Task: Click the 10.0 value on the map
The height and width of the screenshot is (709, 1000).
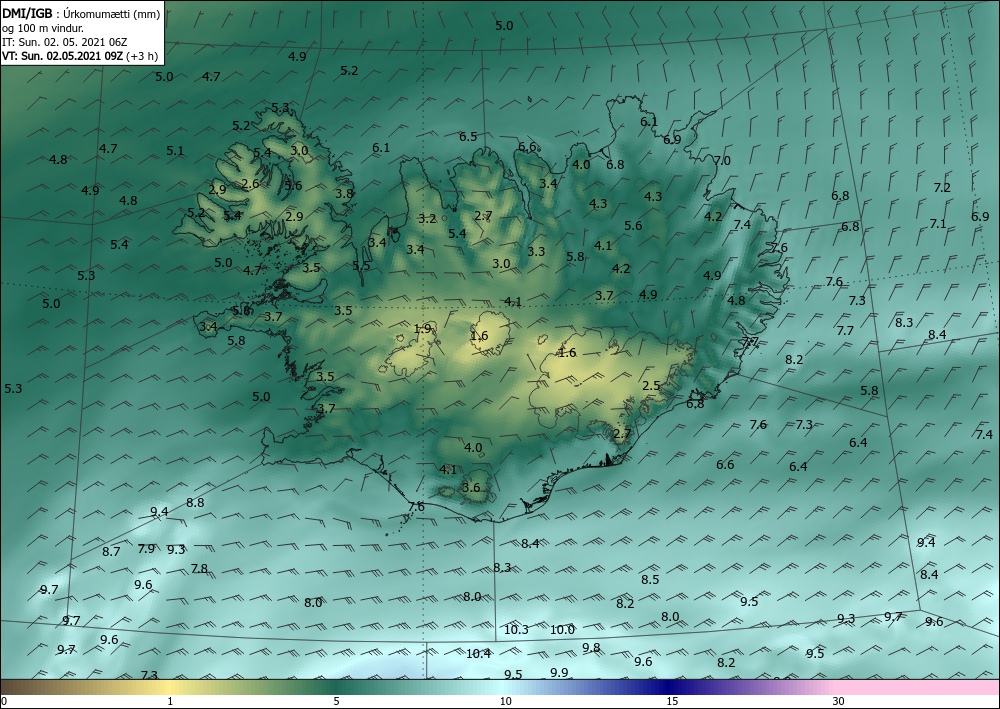Action: click(x=562, y=630)
